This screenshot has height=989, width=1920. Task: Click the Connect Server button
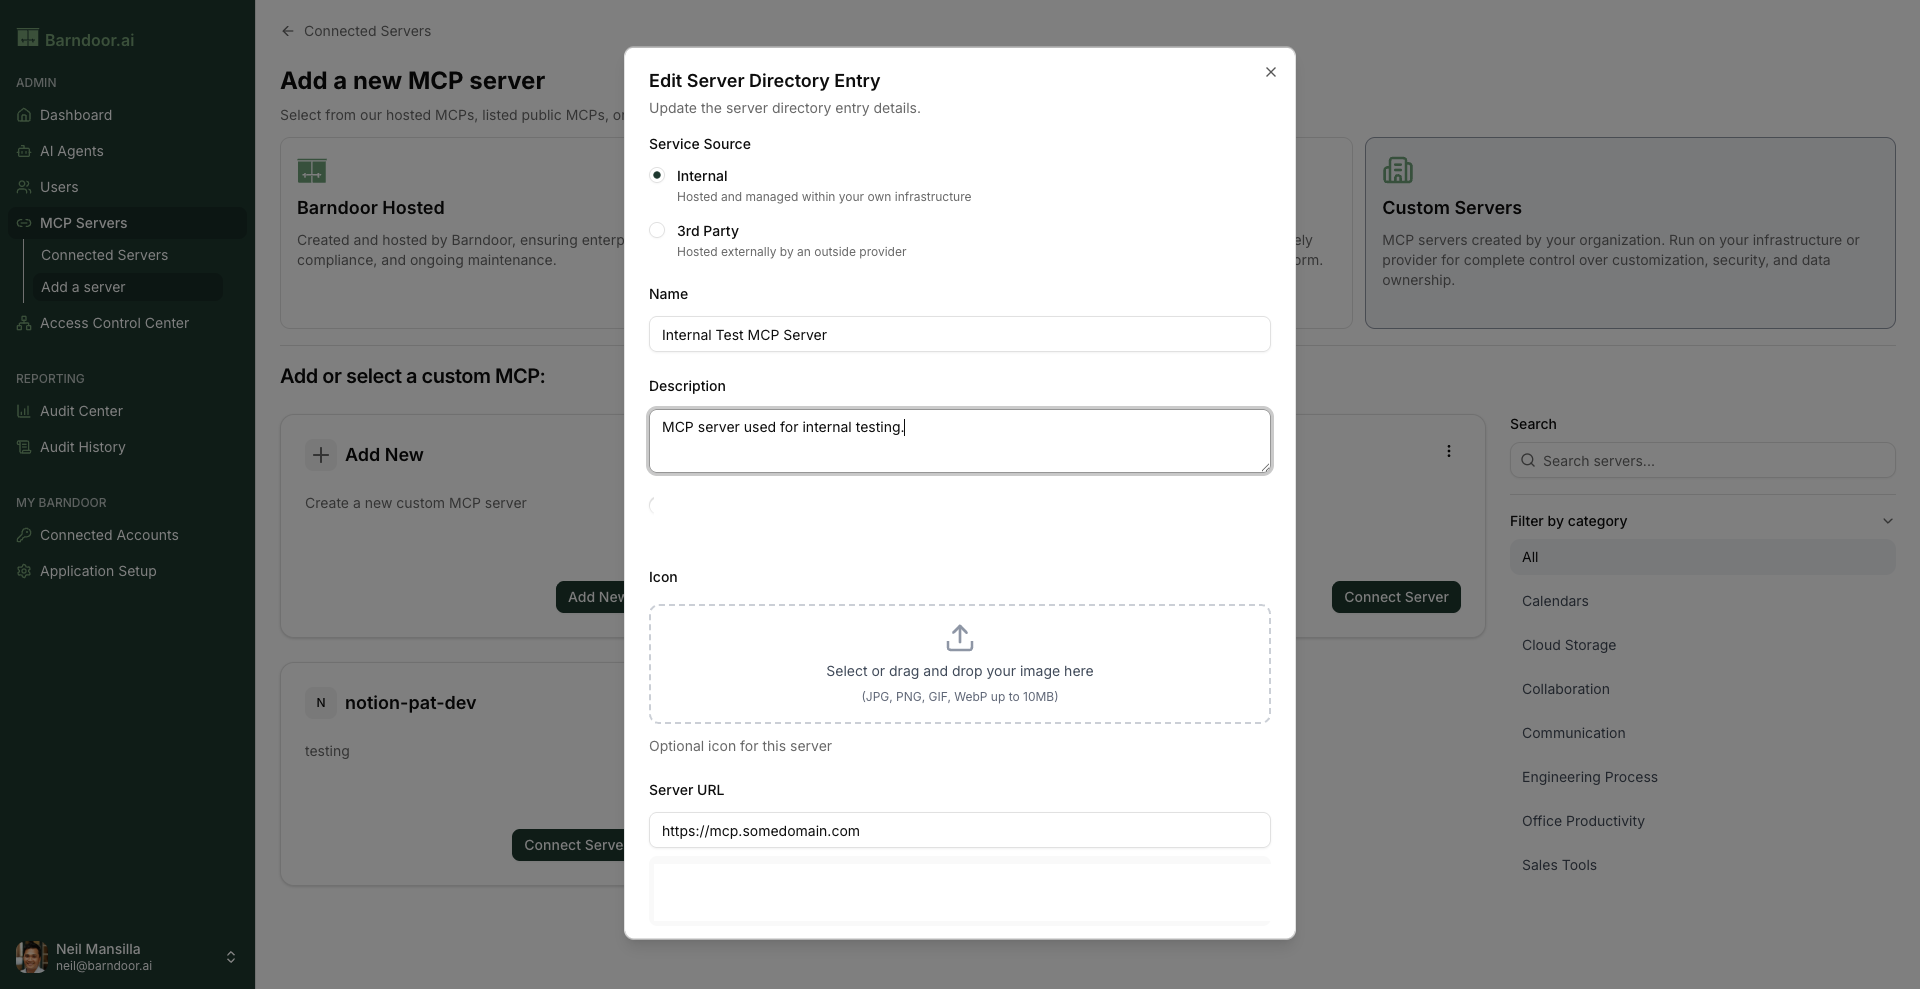1396,597
